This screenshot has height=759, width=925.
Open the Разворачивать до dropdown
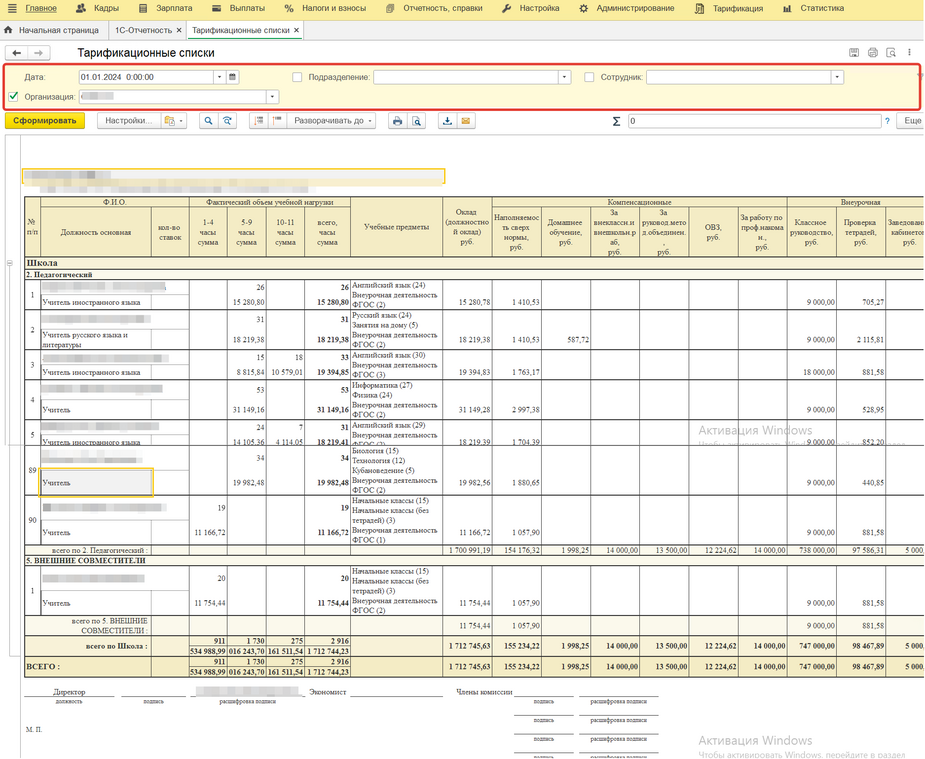click(x=332, y=121)
